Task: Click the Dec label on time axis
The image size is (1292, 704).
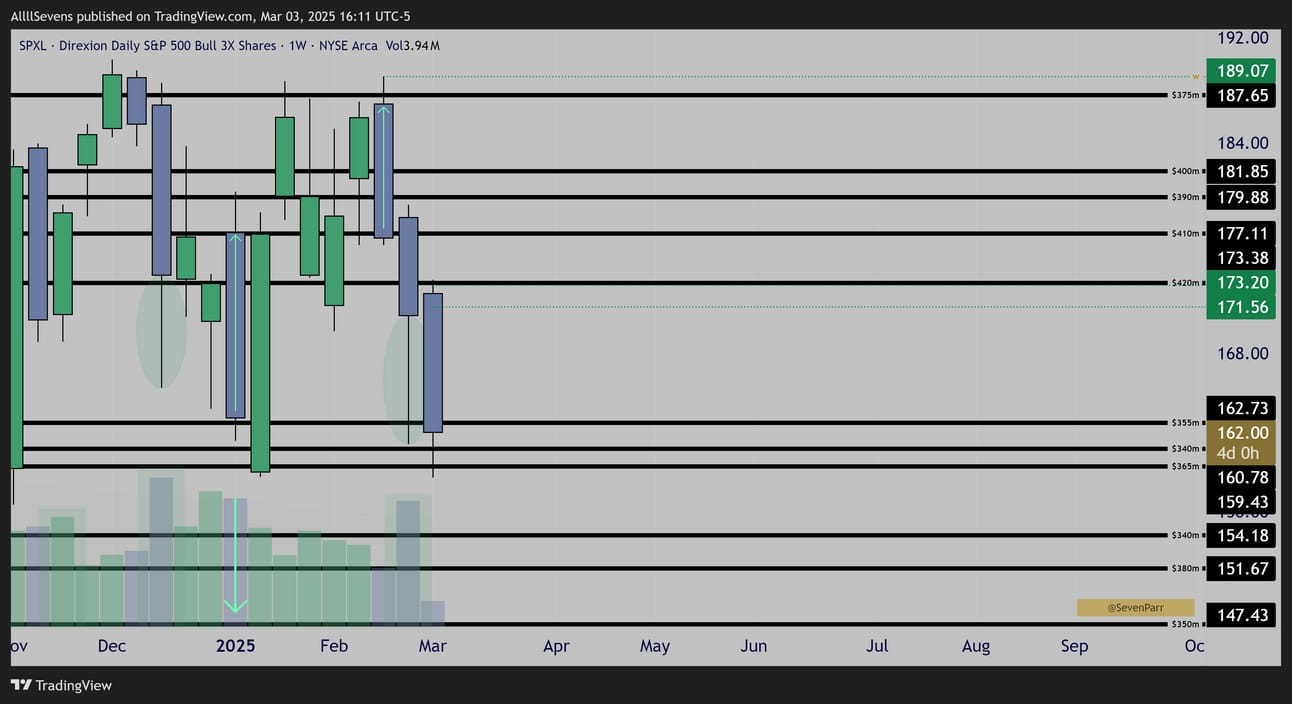Action: click(x=112, y=646)
